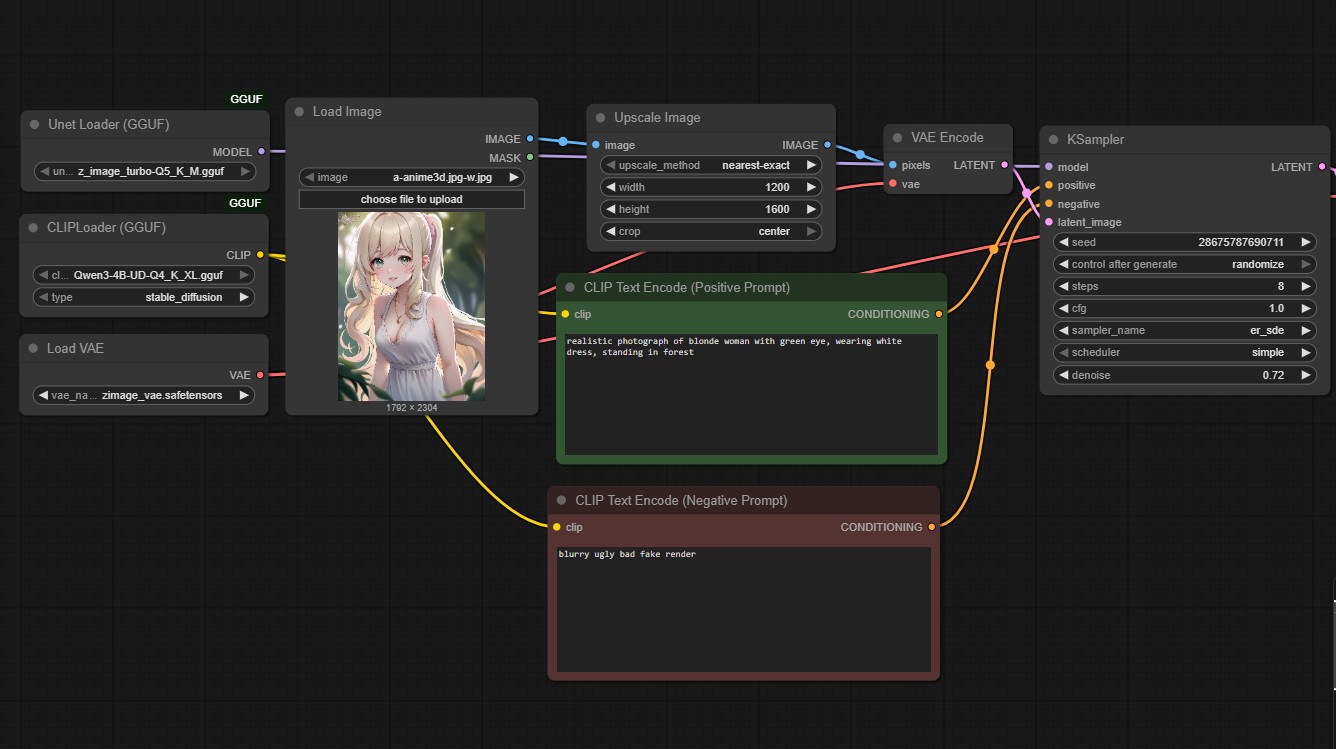Click the choose file to upload button
1336x749 pixels.
tap(411, 199)
